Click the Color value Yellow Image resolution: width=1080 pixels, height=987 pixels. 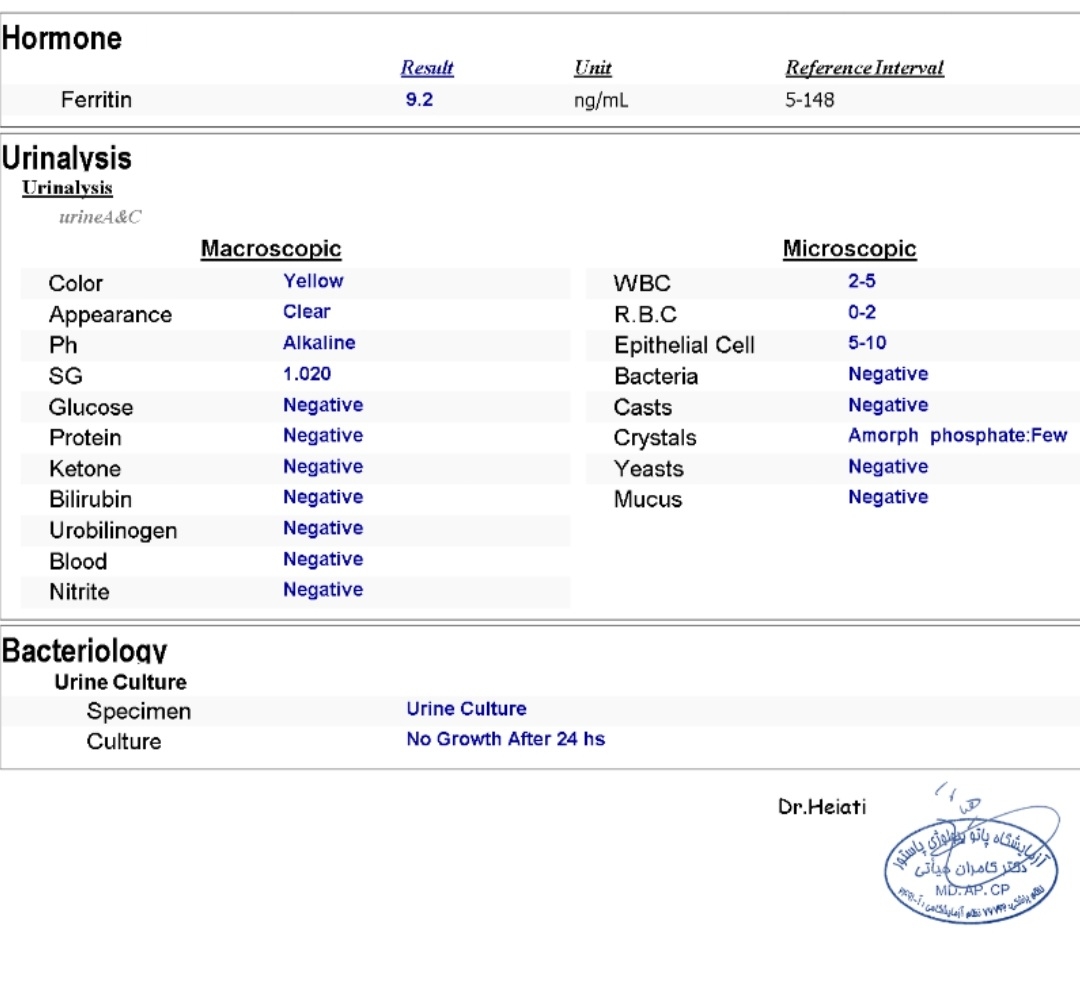click(313, 281)
